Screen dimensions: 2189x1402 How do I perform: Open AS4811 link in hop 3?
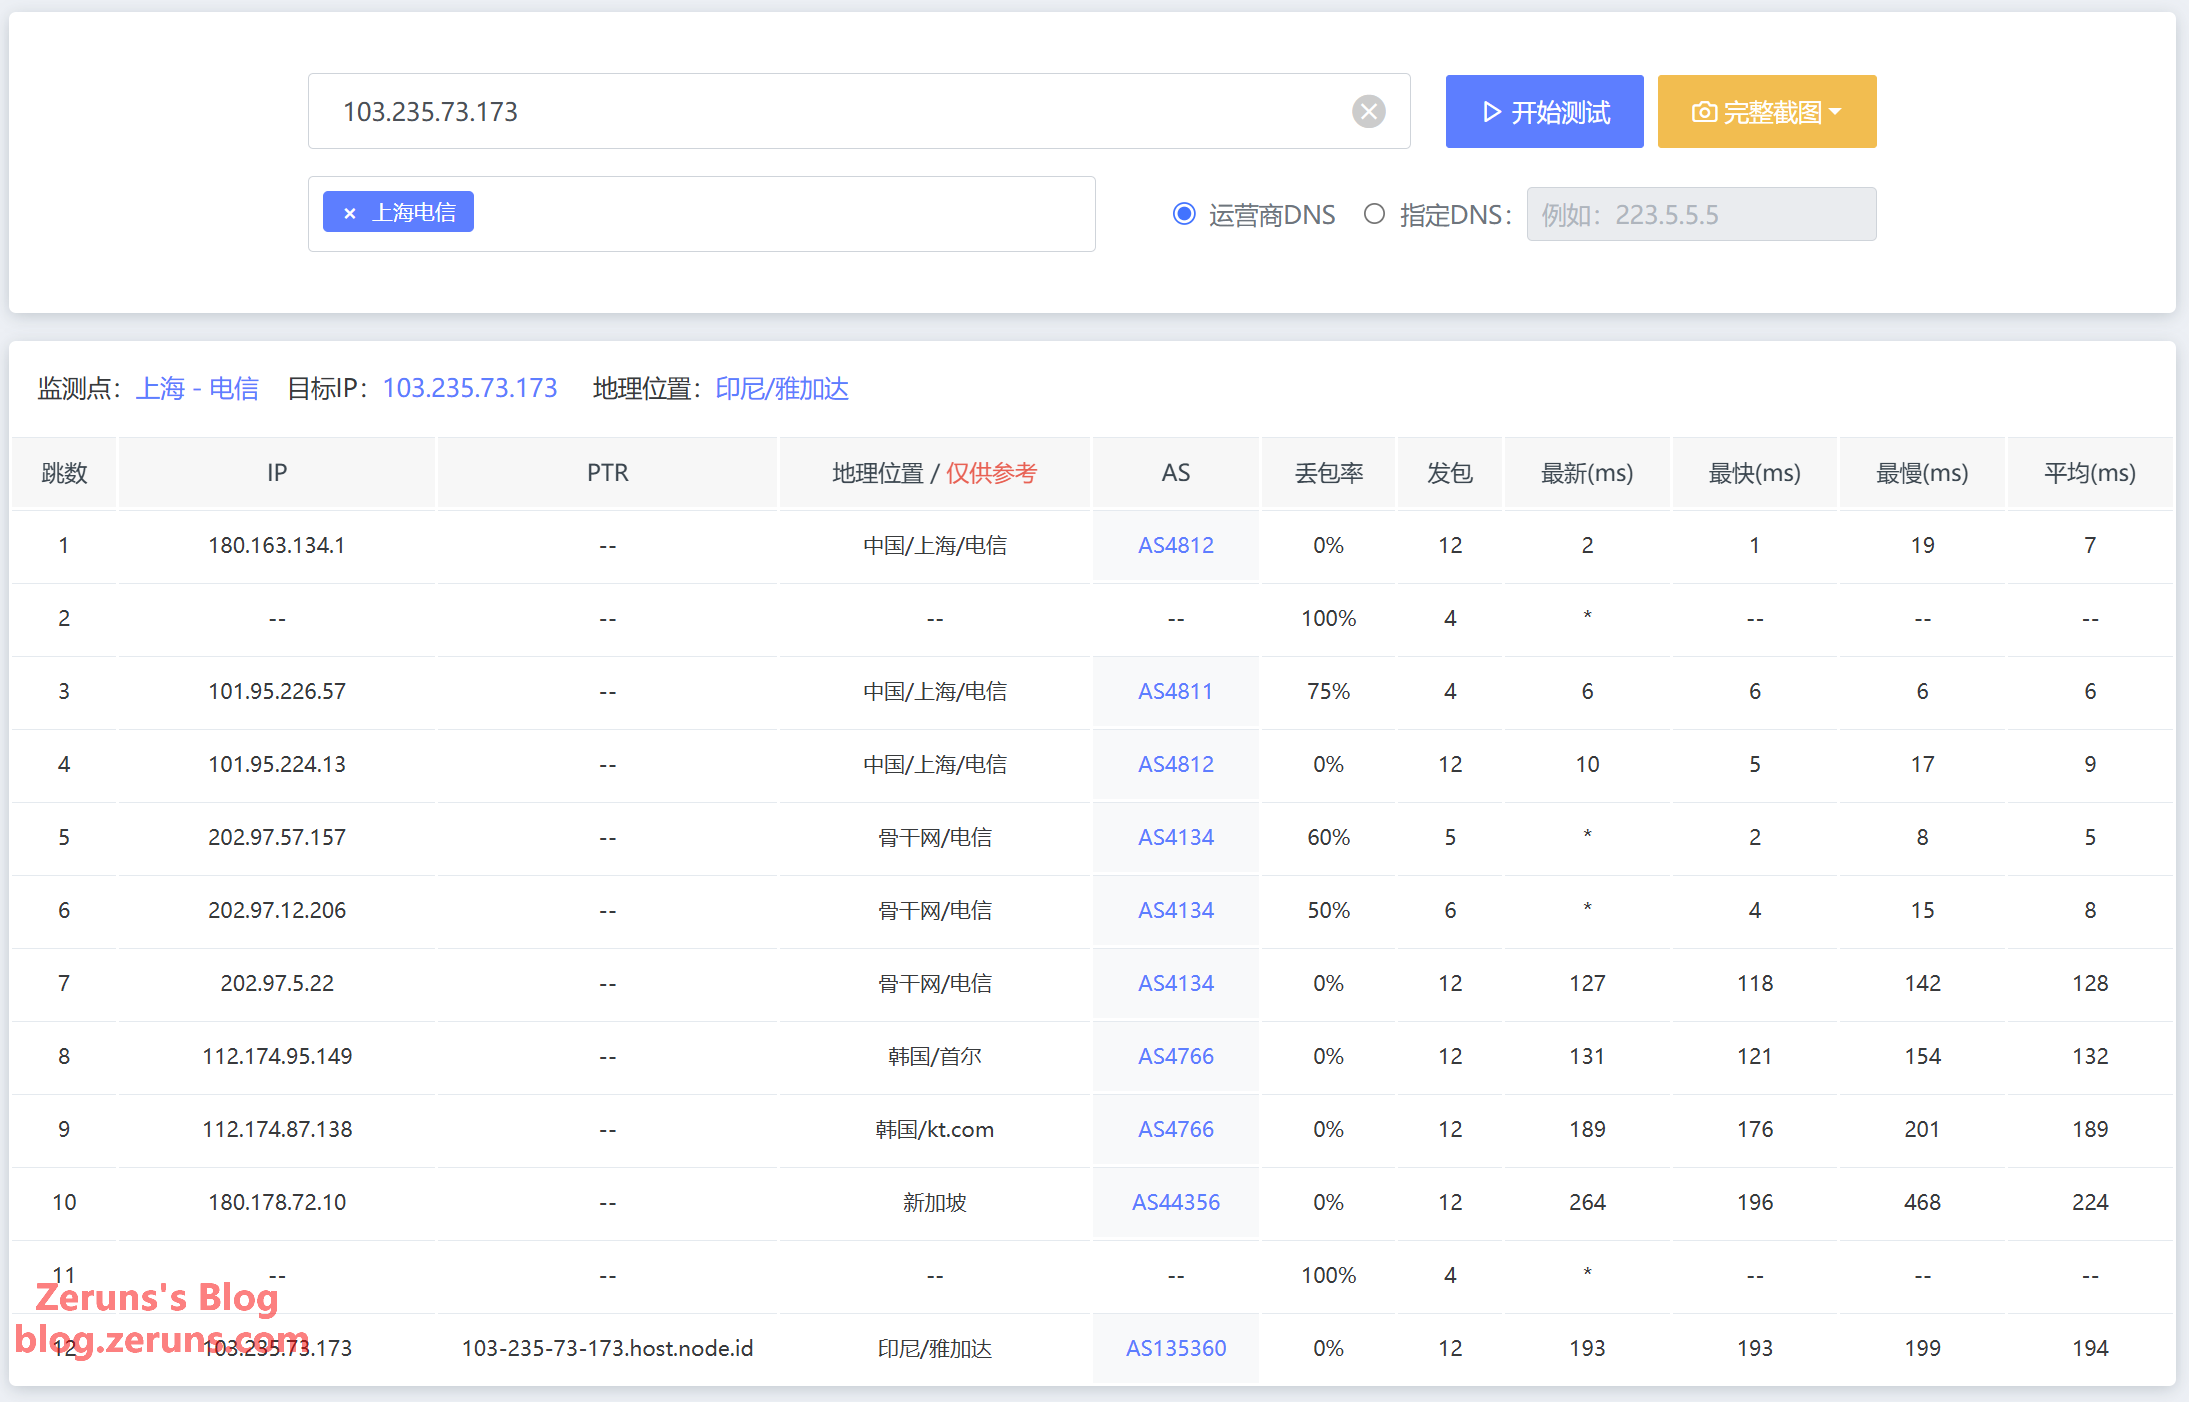tap(1175, 691)
